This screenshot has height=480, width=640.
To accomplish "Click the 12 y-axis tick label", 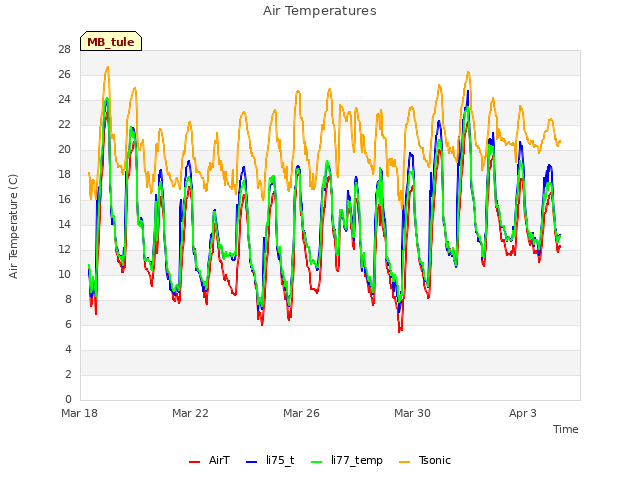I will 64,249.
